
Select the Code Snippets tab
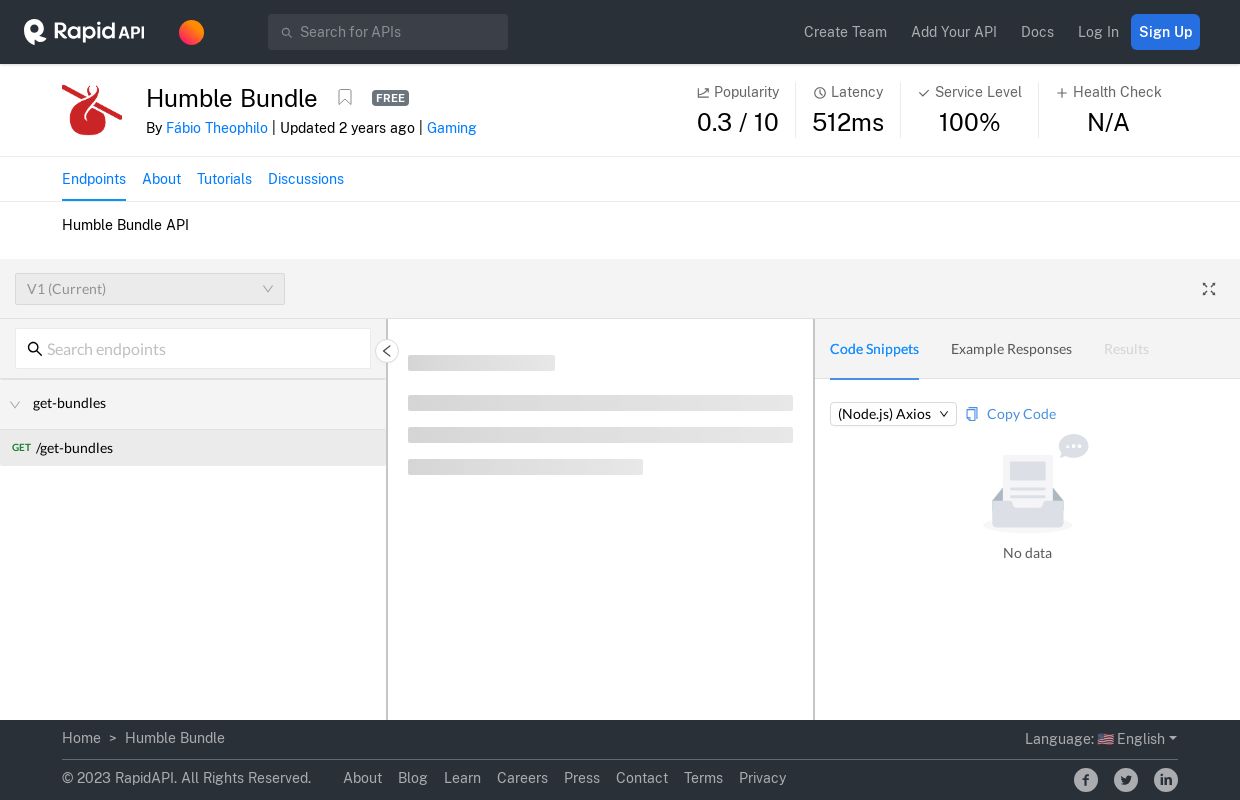(x=874, y=349)
